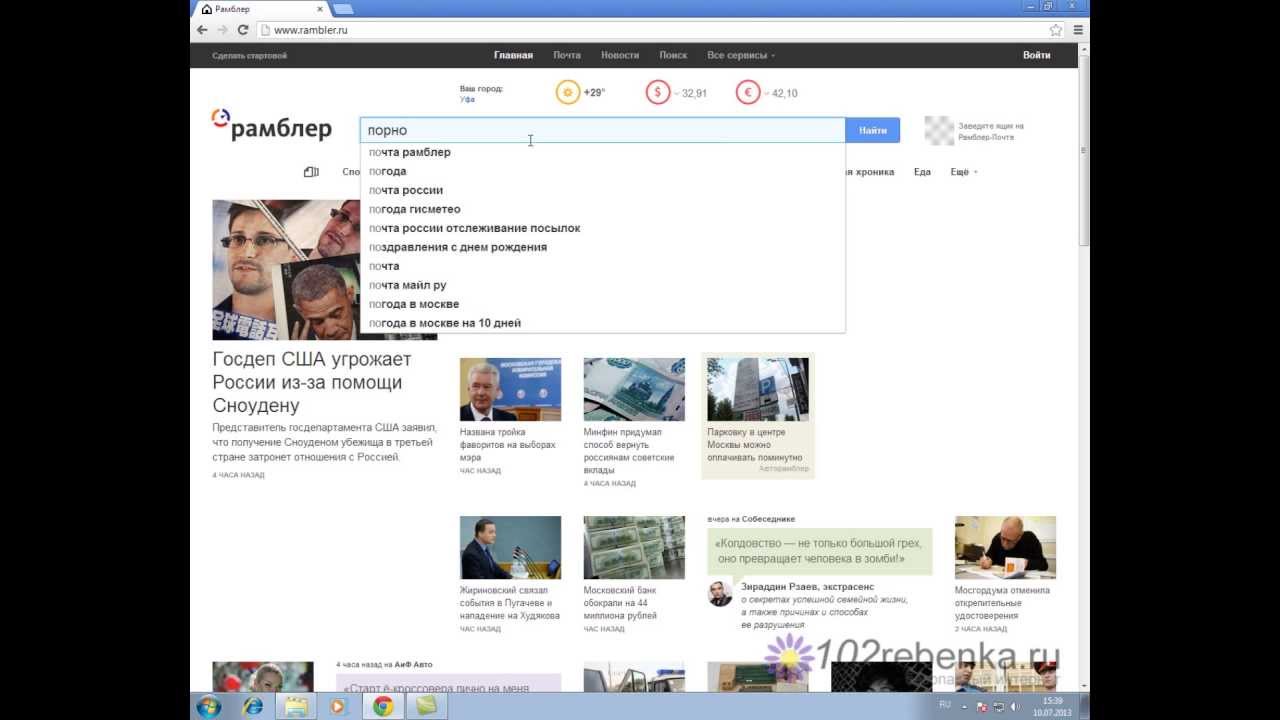Expand the Все сервисы dropdown
The image size is (1280, 720).
[x=741, y=55]
